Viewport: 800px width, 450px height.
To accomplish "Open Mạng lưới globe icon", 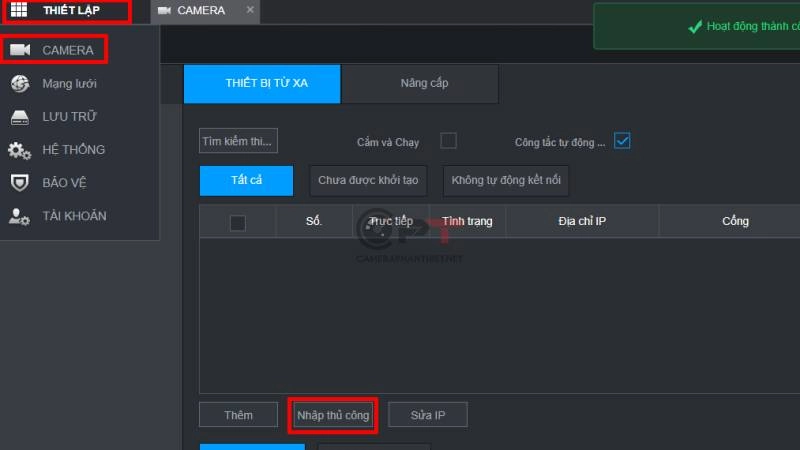I will (x=20, y=83).
